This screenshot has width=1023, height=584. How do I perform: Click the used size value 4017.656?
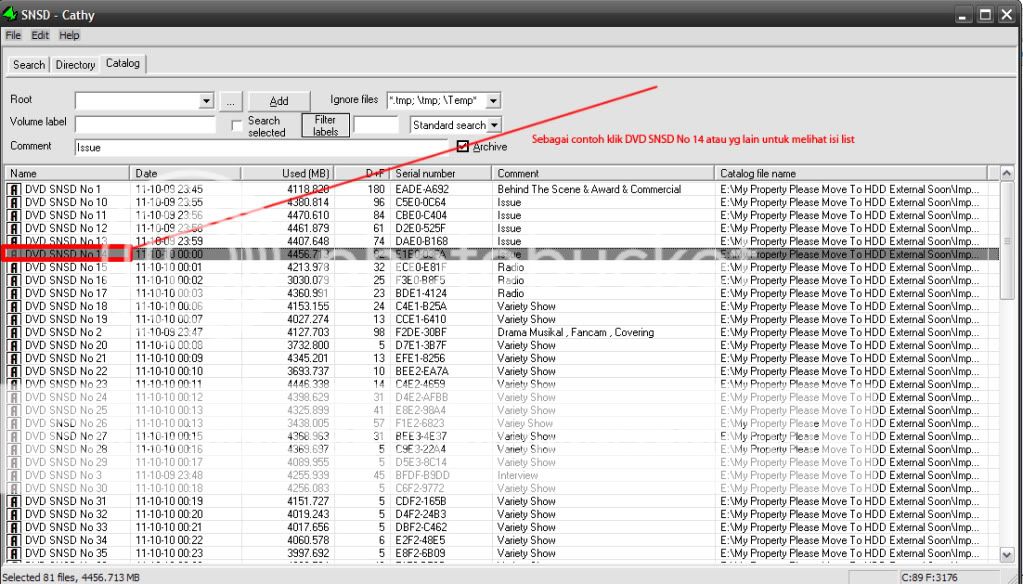pyautogui.click(x=308, y=528)
